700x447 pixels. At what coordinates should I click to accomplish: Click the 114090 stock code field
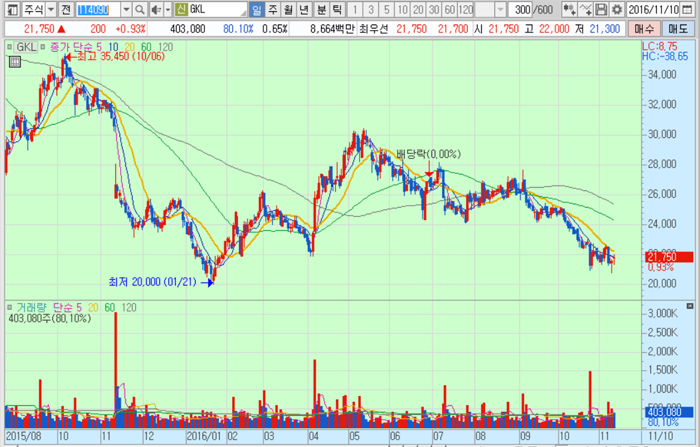[96, 10]
